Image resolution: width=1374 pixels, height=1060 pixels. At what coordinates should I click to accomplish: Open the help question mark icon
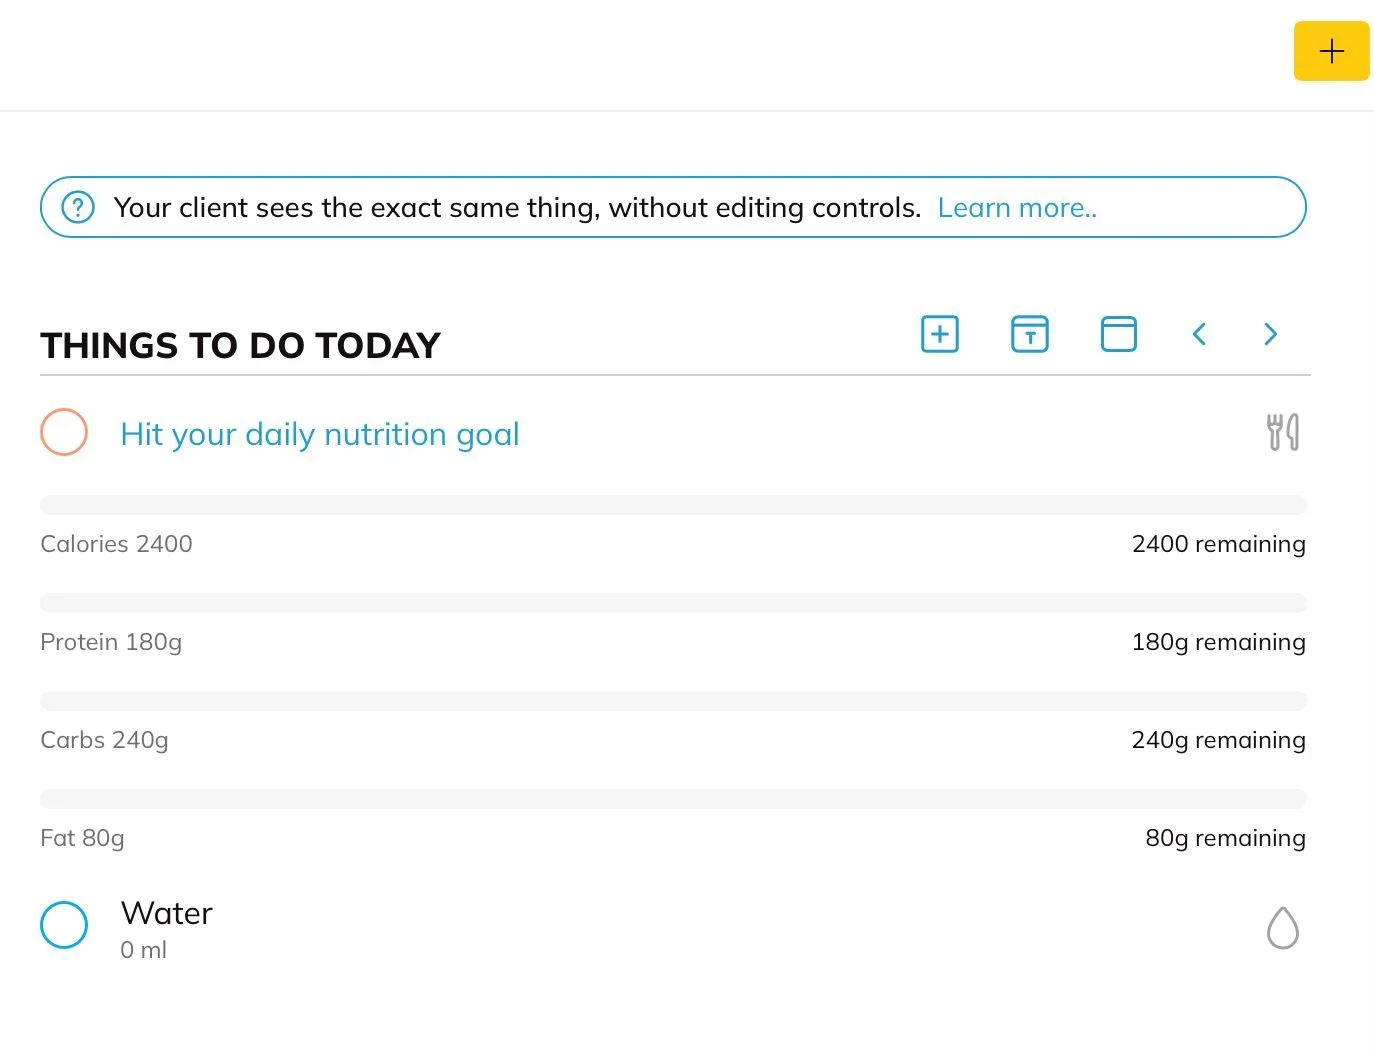pos(78,208)
